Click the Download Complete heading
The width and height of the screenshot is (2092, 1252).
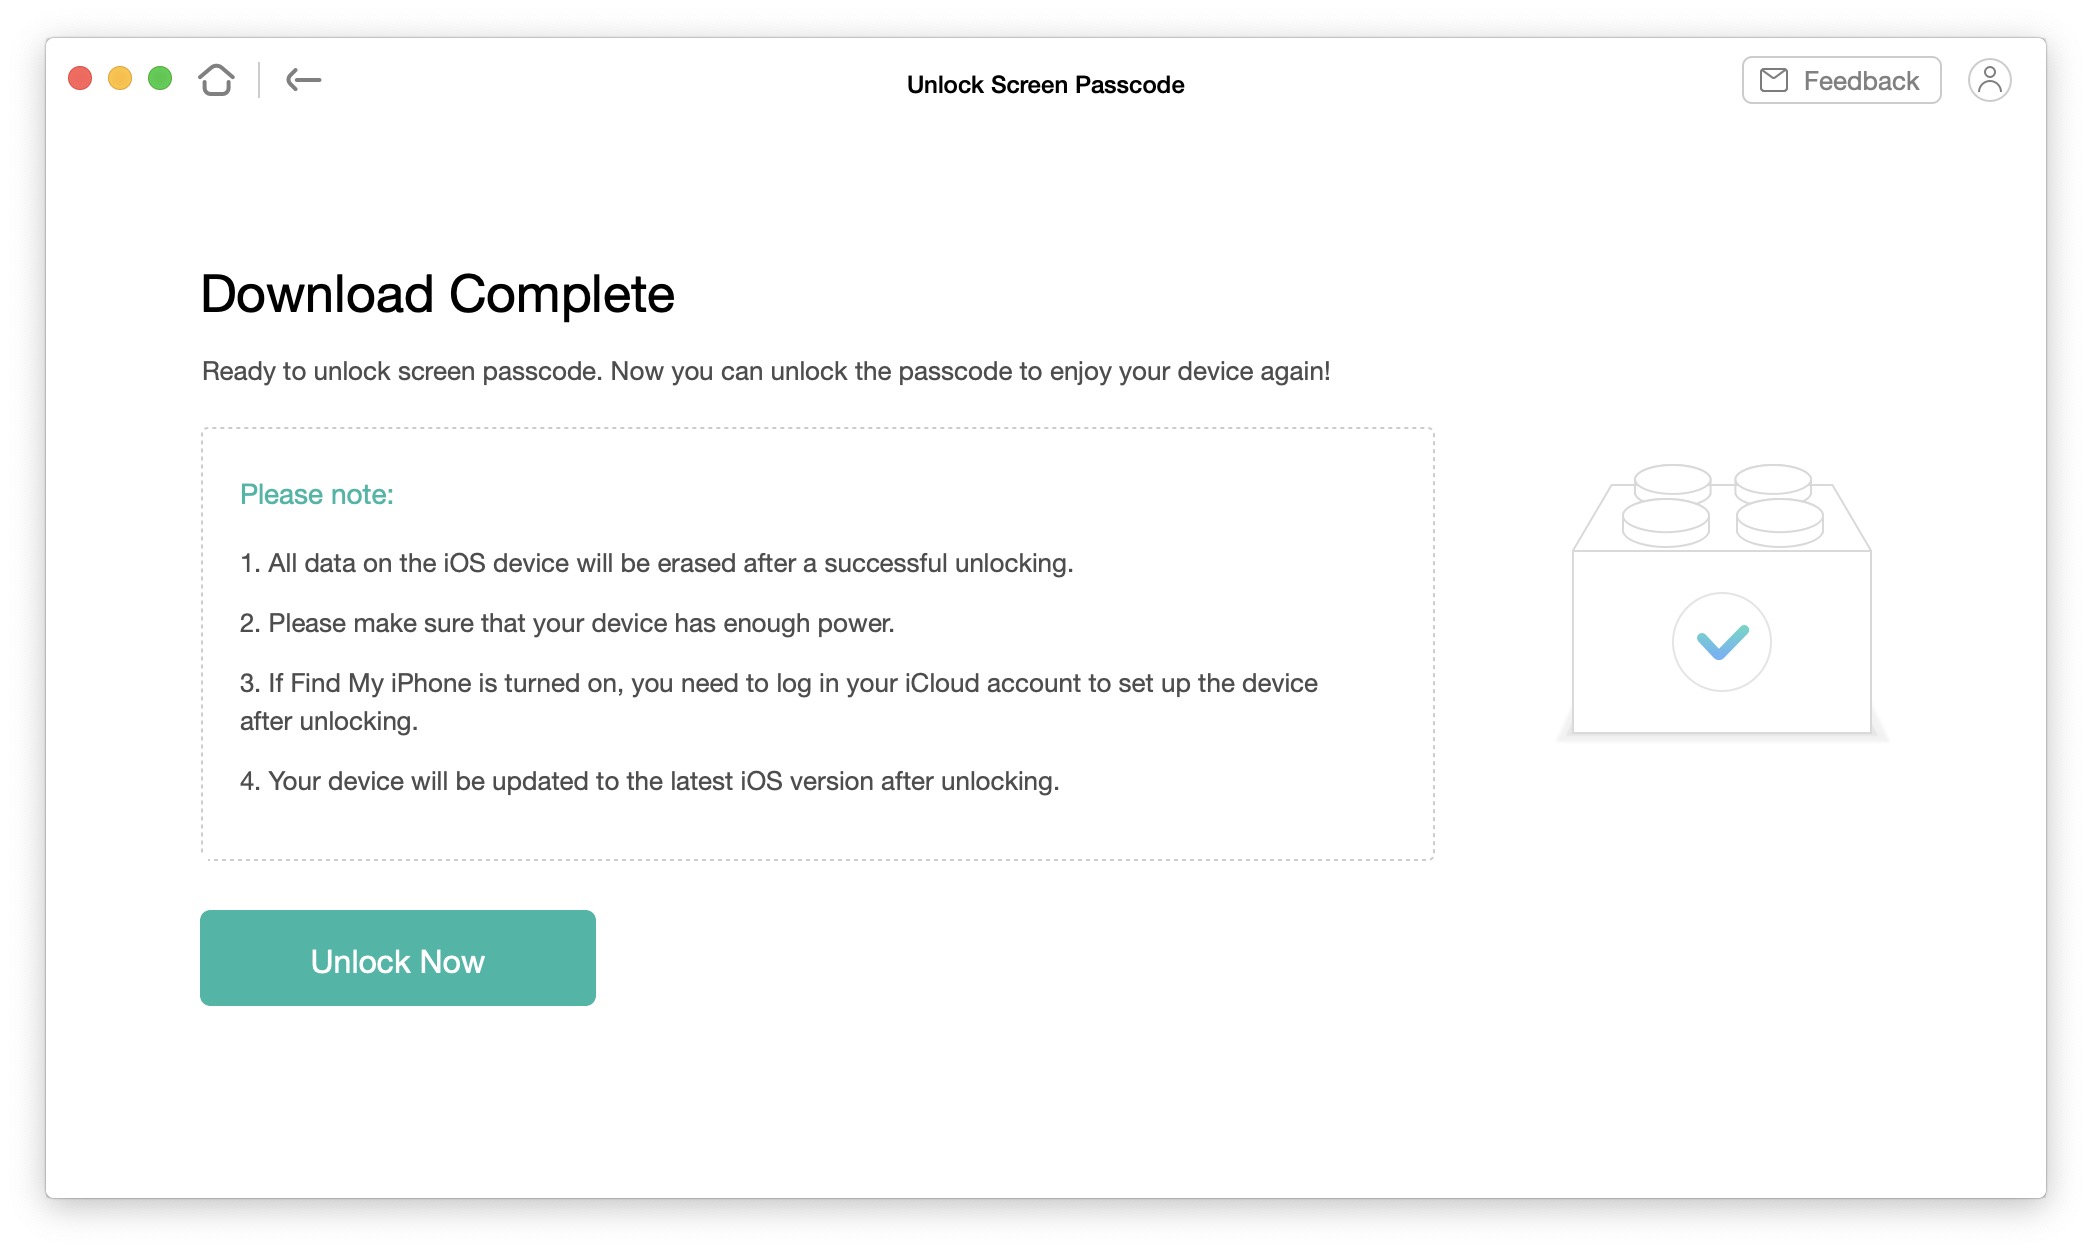[437, 294]
